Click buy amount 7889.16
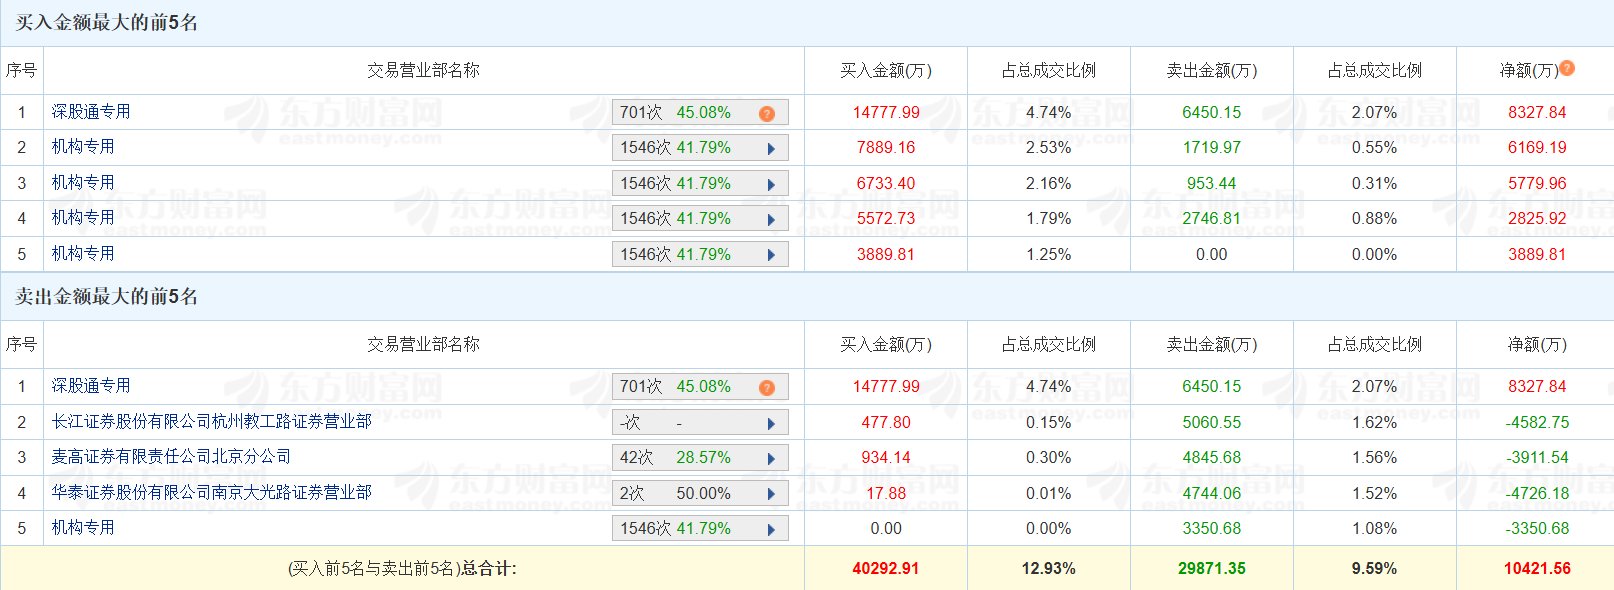The height and width of the screenshot is (590, 1614). (886, 147)
